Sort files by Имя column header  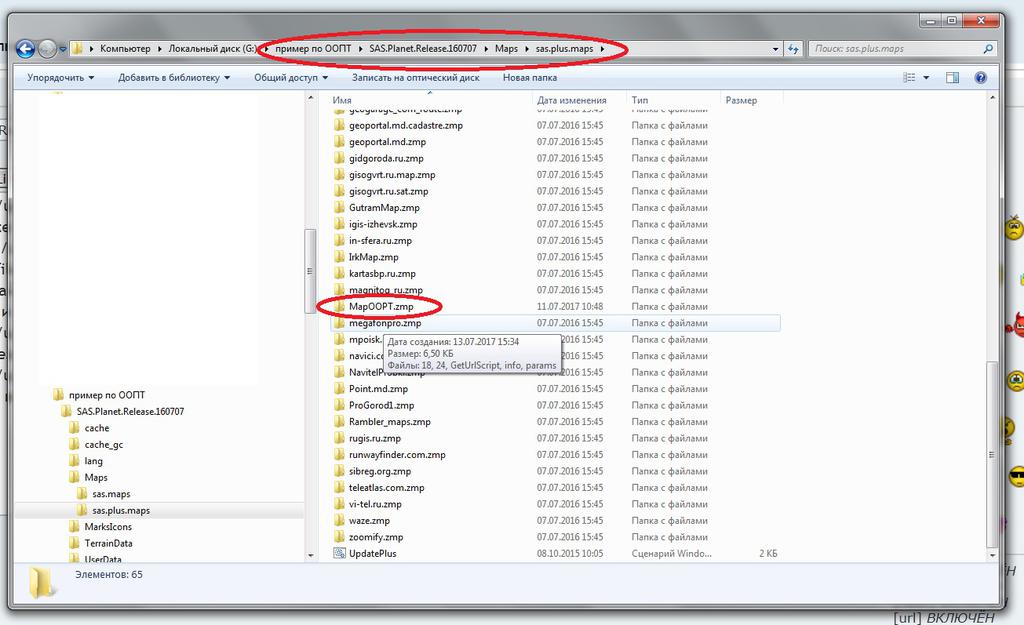343,100
